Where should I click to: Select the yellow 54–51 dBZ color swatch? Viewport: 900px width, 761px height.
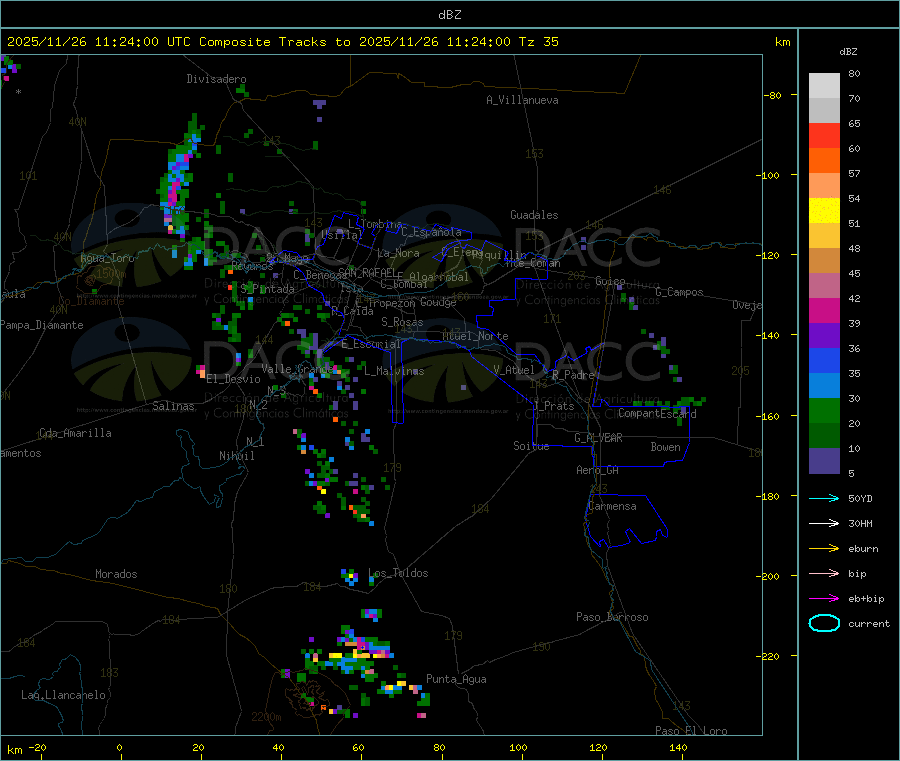click(824, 211)
